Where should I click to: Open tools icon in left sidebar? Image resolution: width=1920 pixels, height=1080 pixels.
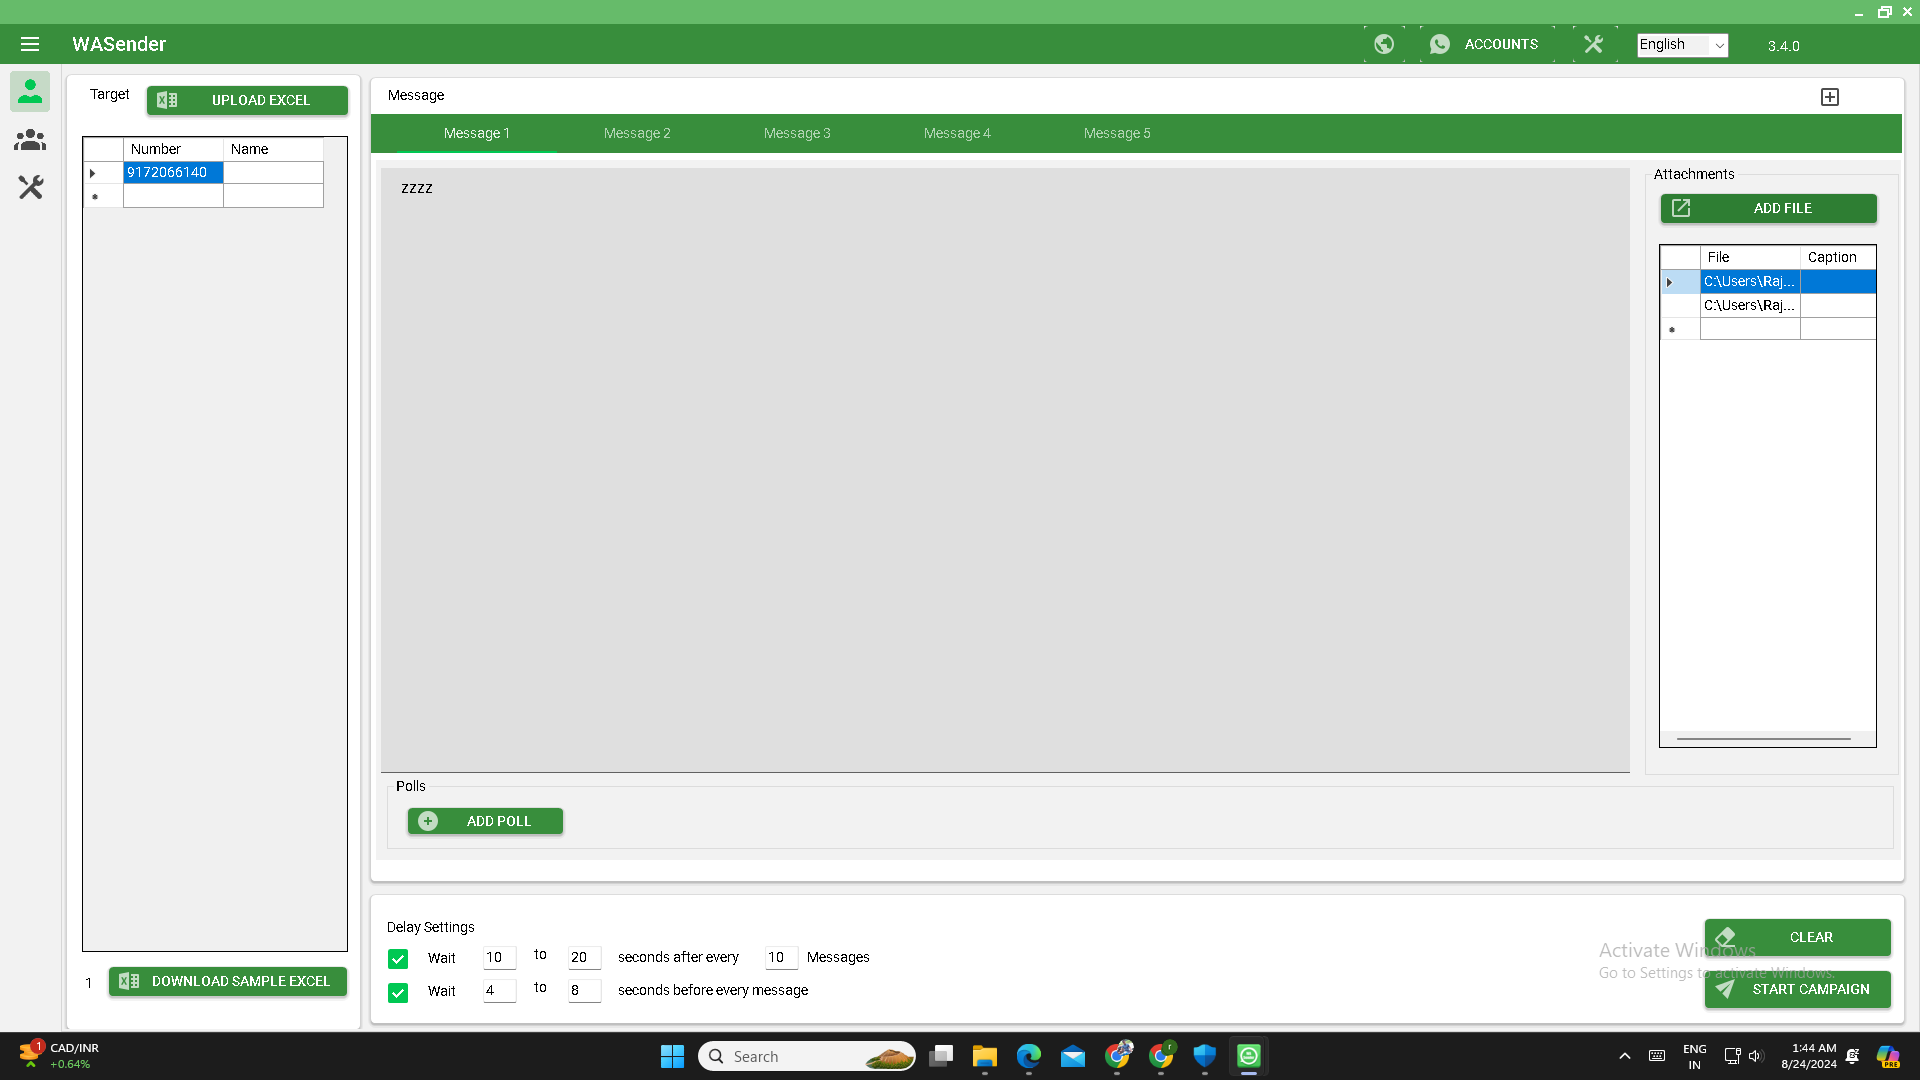coord(30,187)
